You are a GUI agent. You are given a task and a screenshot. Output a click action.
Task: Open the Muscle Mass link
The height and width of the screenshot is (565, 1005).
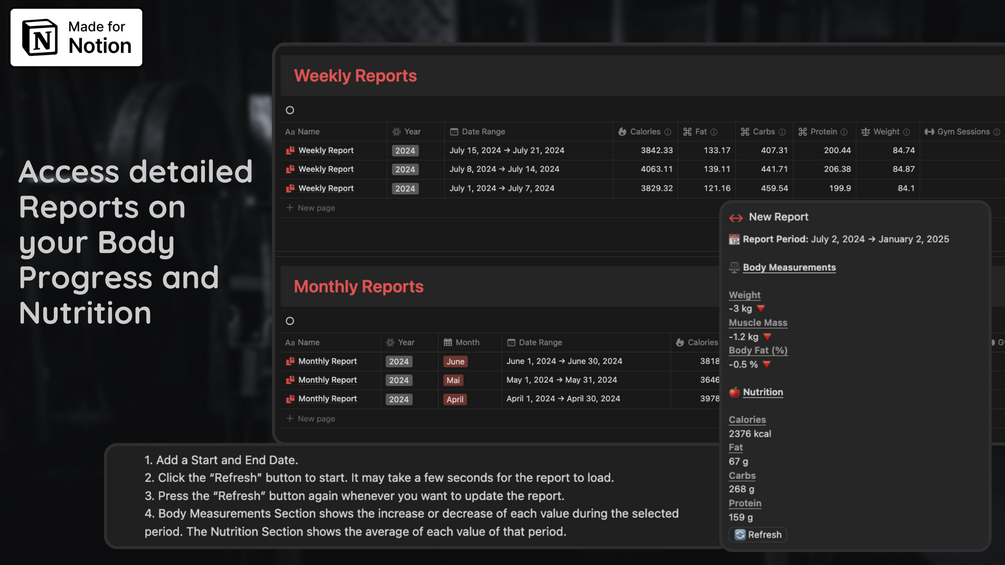(758, 323)
